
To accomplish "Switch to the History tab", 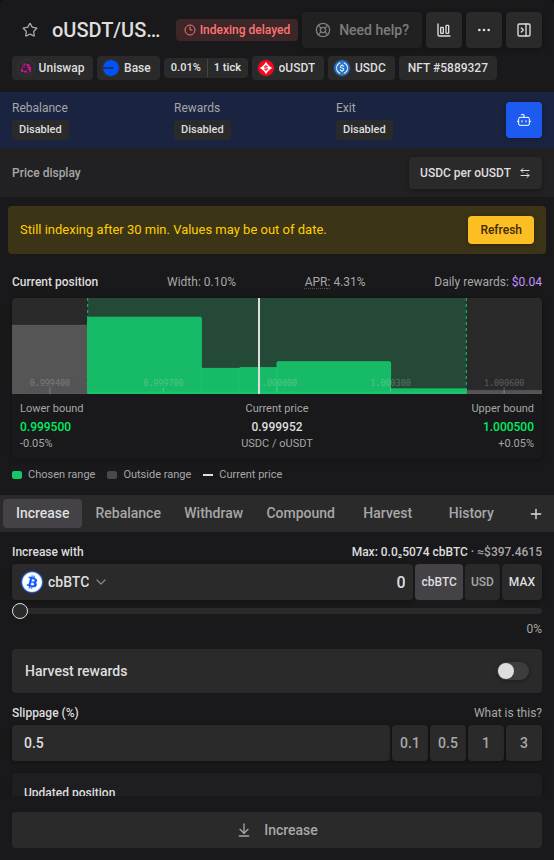I will point(471,513).
